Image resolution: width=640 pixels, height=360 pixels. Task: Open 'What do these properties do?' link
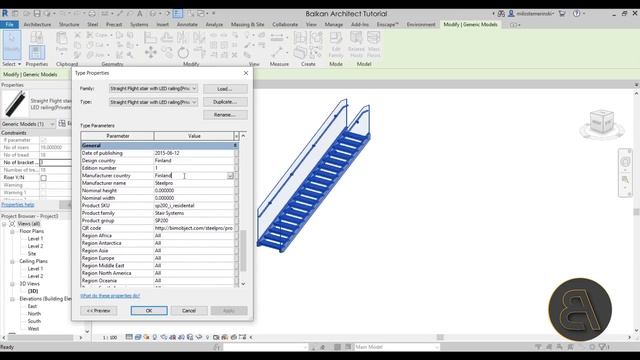110,296
